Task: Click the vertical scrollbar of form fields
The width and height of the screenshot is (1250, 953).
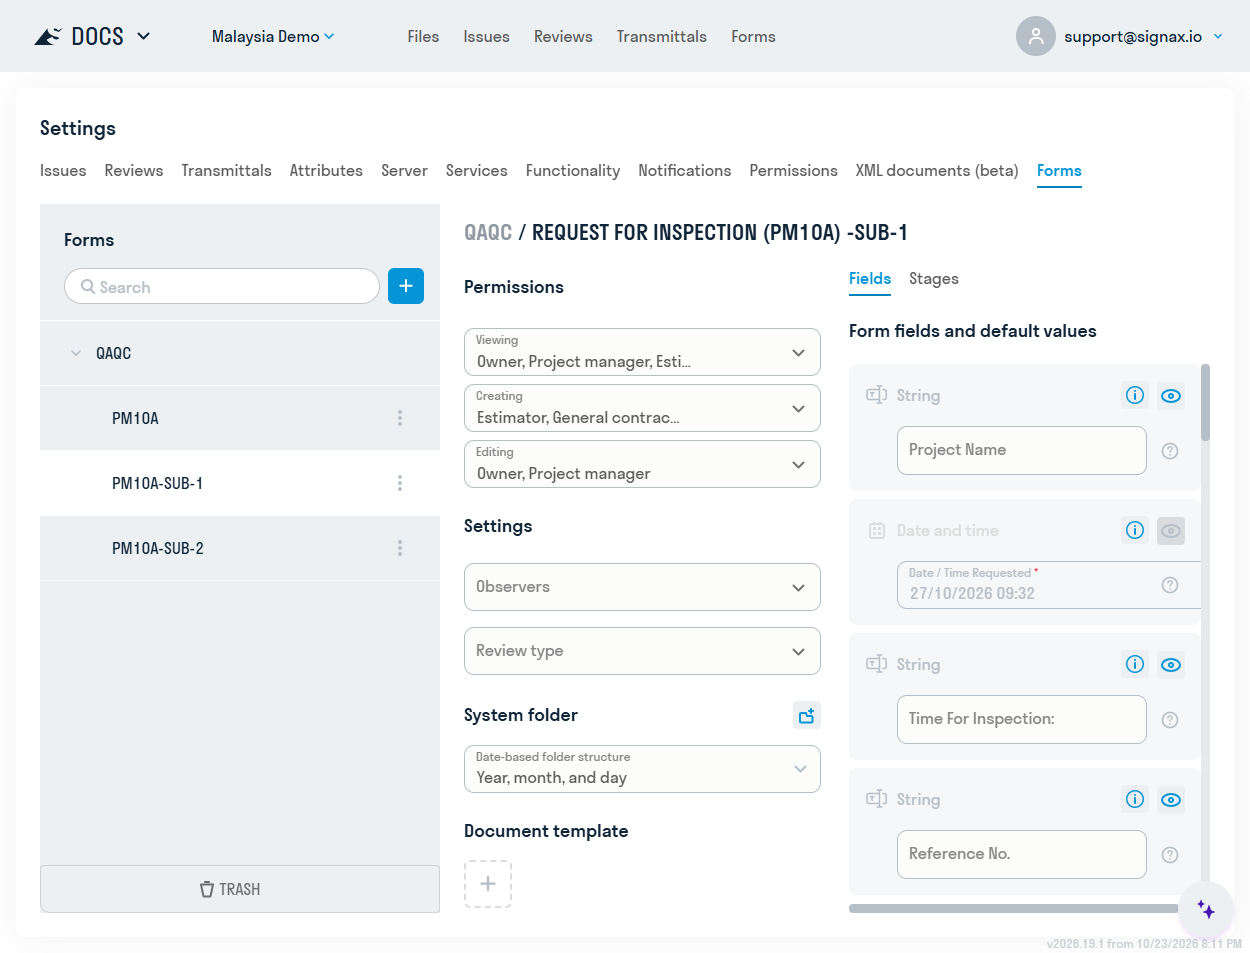Action: (x=1205, y=402)
